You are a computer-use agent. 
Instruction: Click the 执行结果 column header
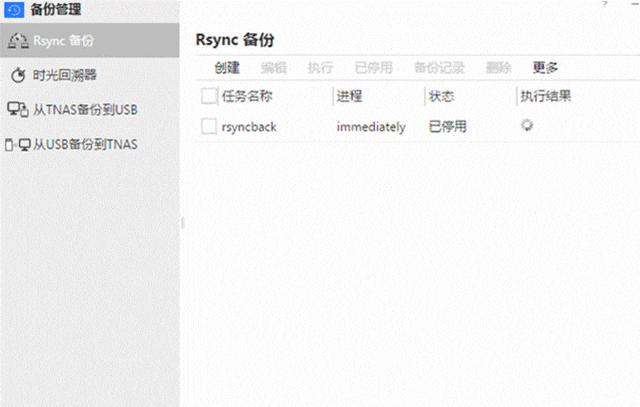[546, 96]
